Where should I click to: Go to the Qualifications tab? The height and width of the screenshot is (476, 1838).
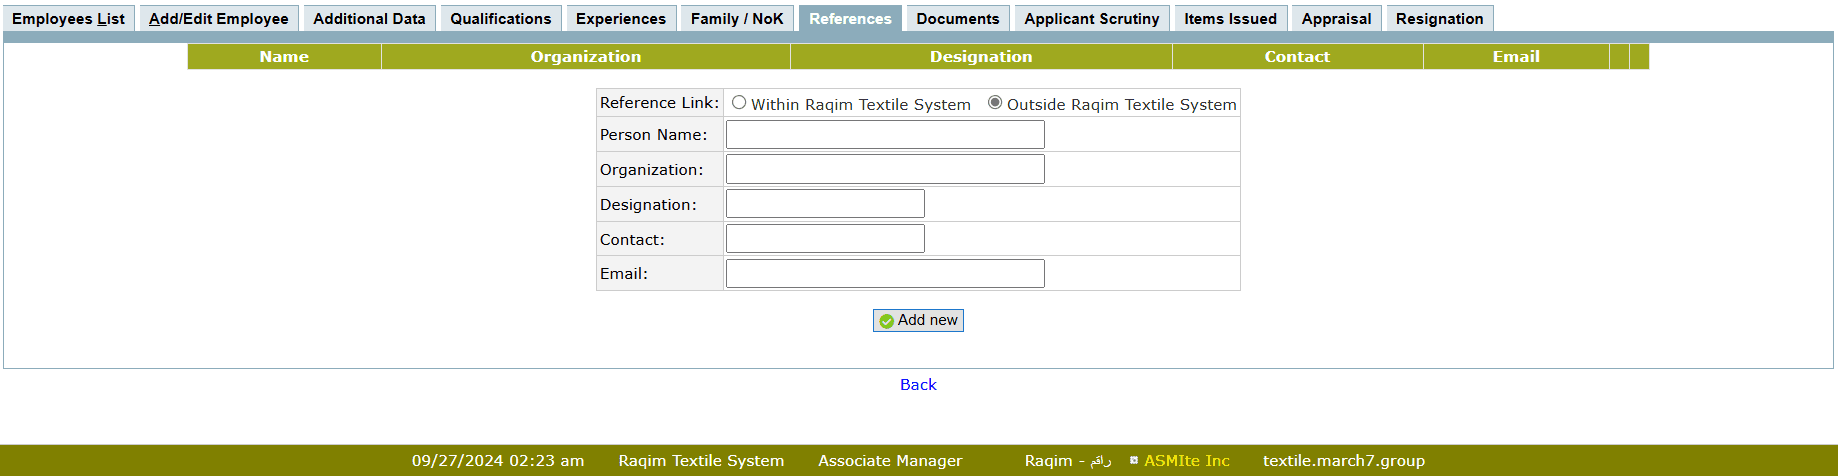click(500, 19)
